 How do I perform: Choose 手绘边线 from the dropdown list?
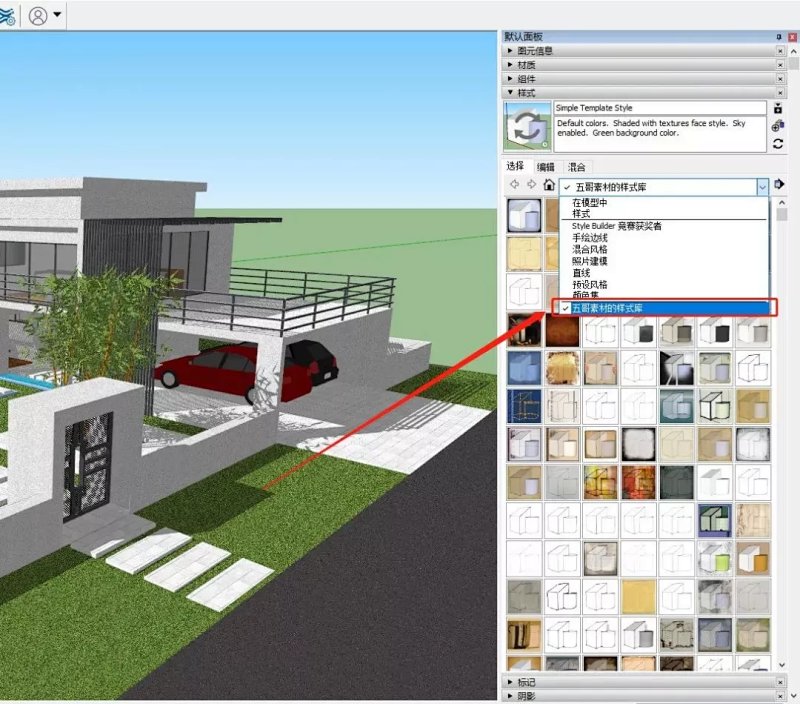click(x=590, y=238)
